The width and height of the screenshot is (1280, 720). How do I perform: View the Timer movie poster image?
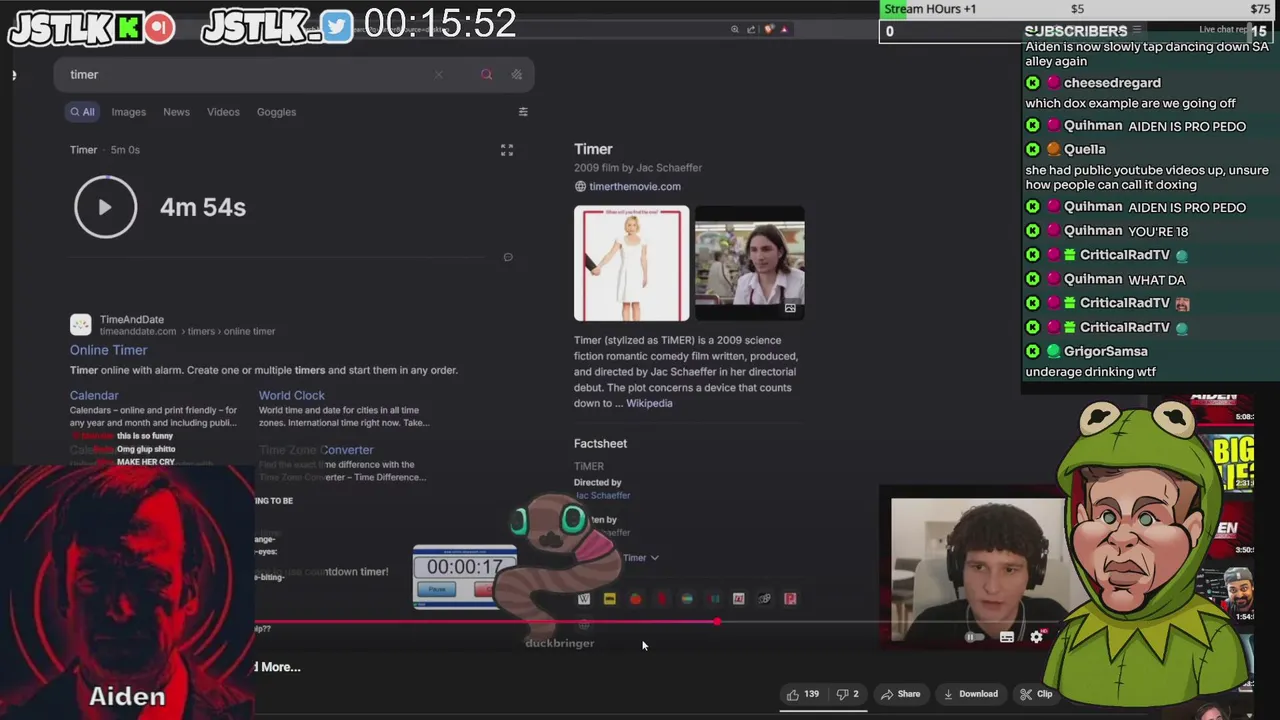[631, 264]
